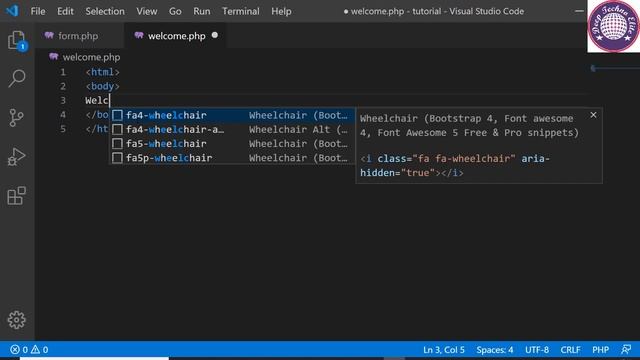640x360 pixels.
Task: Select the welcome.php tab
Action: coord(175,36)
